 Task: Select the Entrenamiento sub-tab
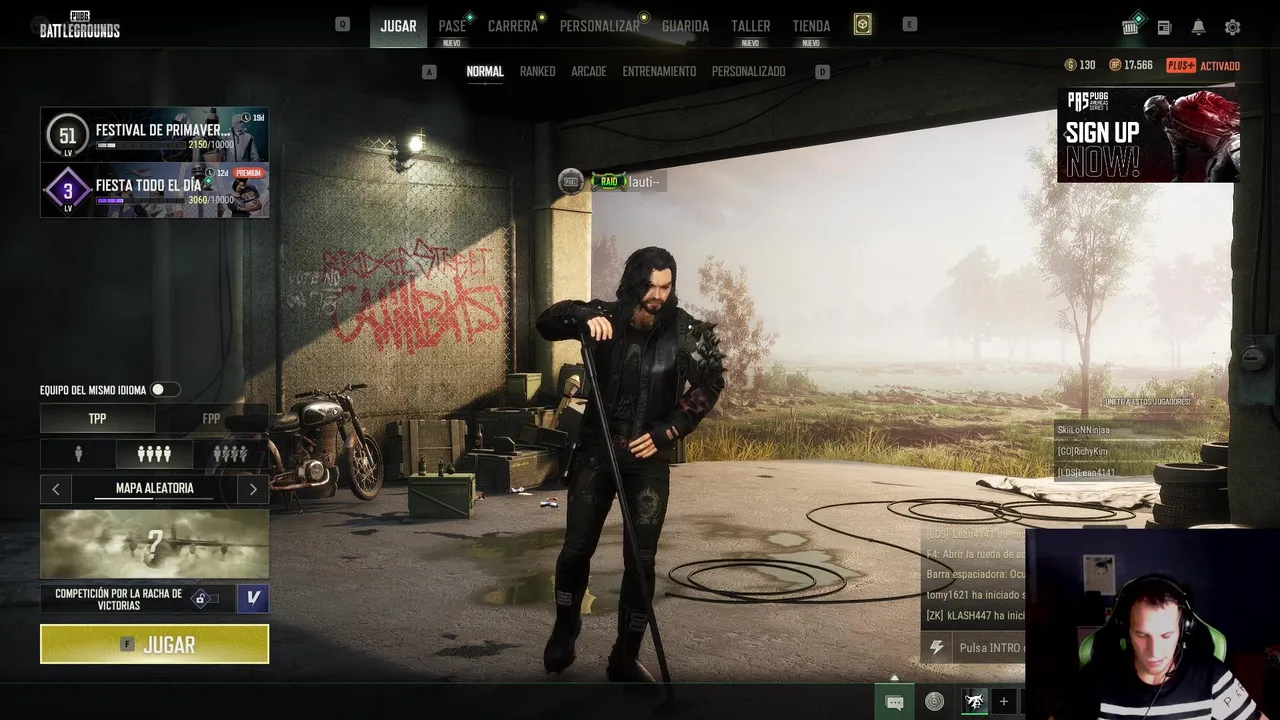[x=659, y=71]
